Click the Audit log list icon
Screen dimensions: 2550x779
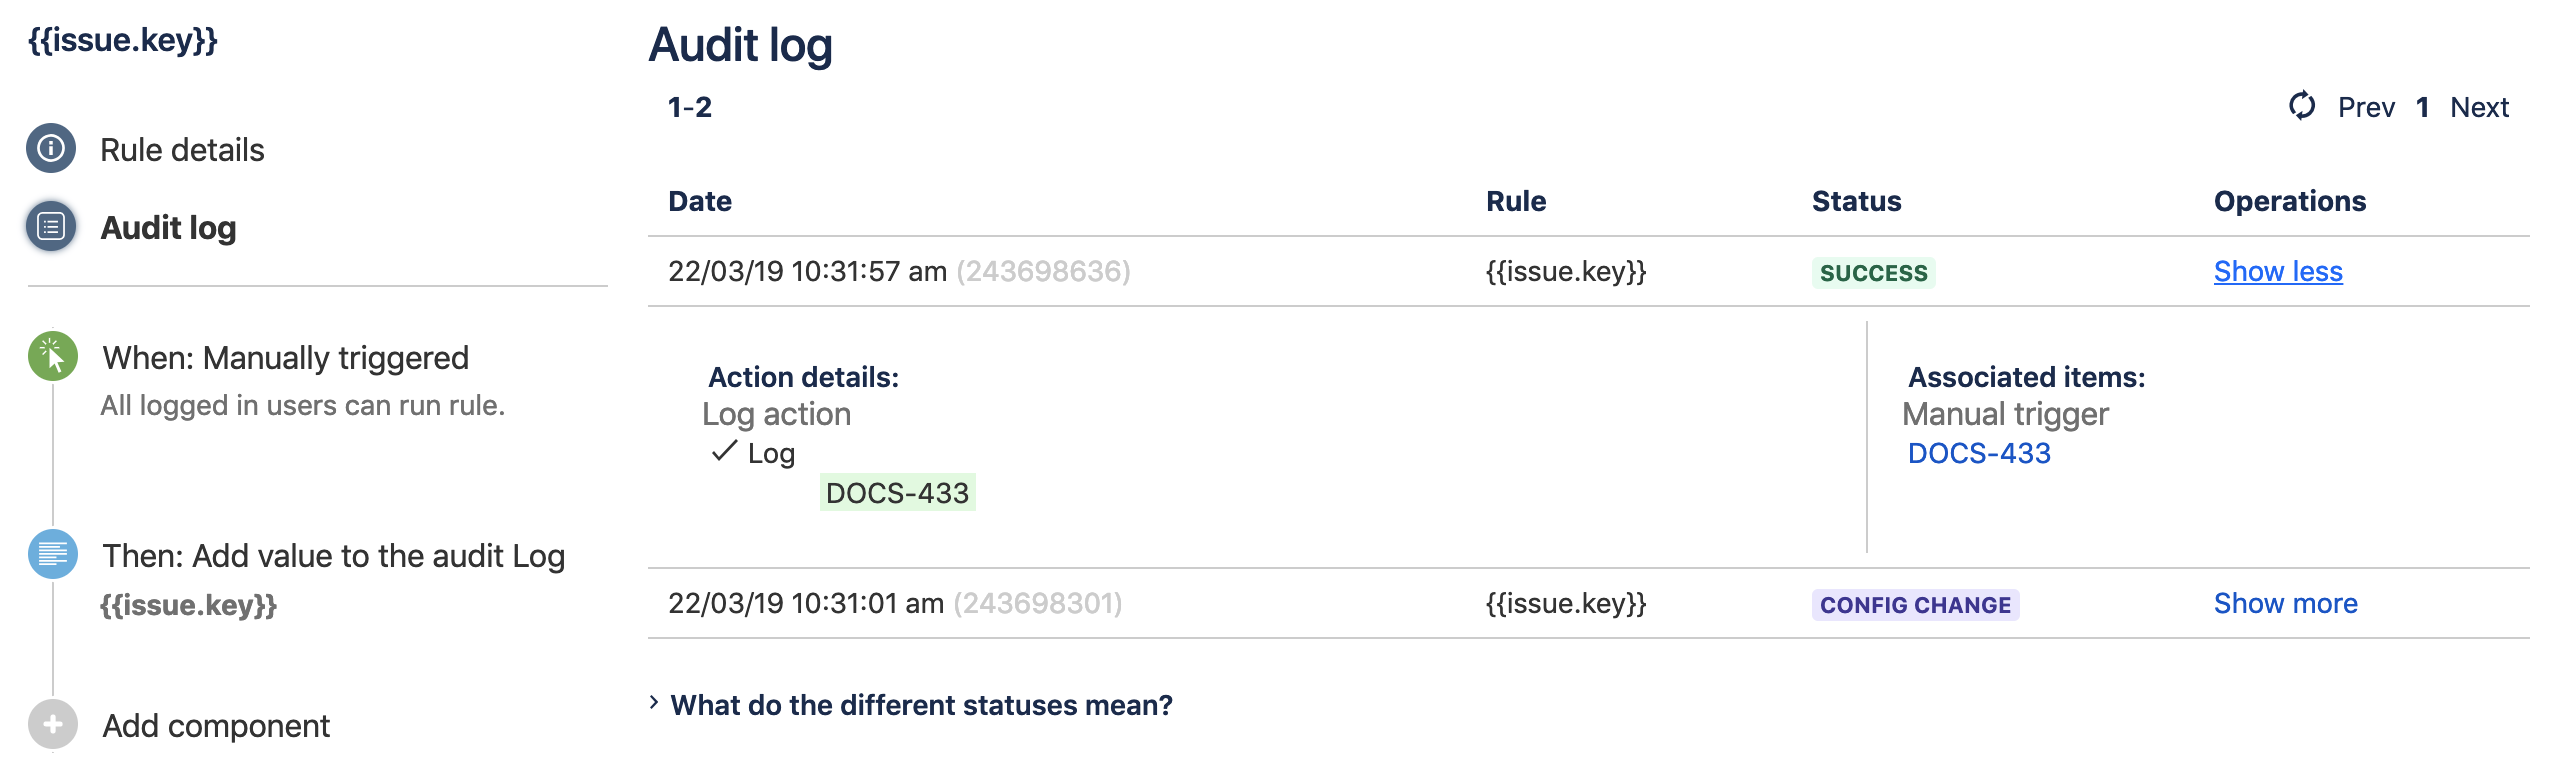[51, 227]
